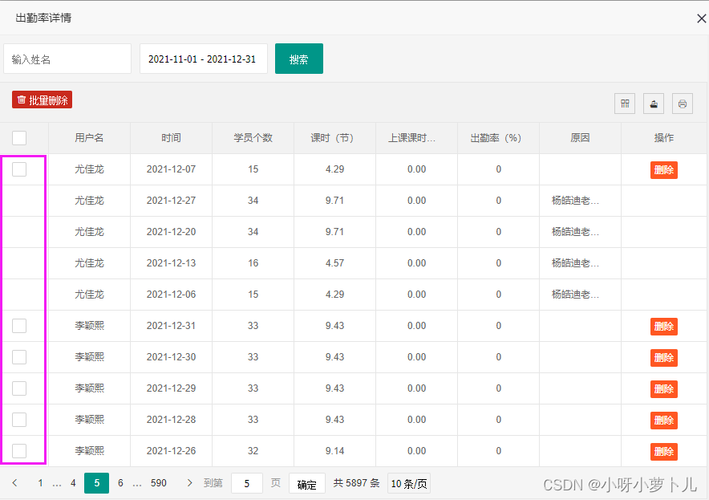Delete the 李颖熙 2021-12-31 record
709x500 pixels.
point(664,326)
